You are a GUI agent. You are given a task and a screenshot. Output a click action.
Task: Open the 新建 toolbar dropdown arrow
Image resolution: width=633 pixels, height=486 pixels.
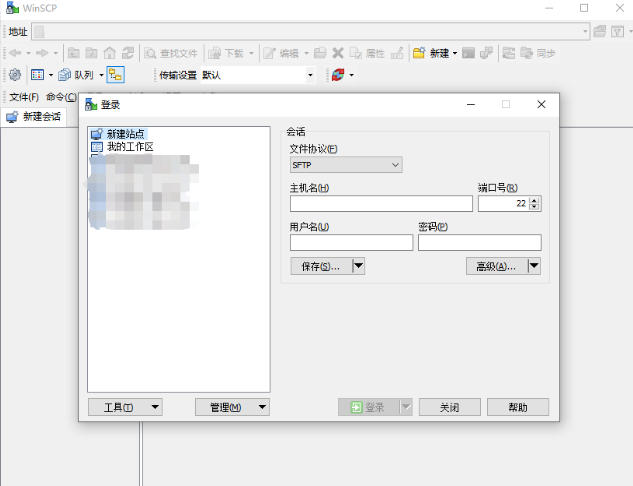tap(455, 53)
